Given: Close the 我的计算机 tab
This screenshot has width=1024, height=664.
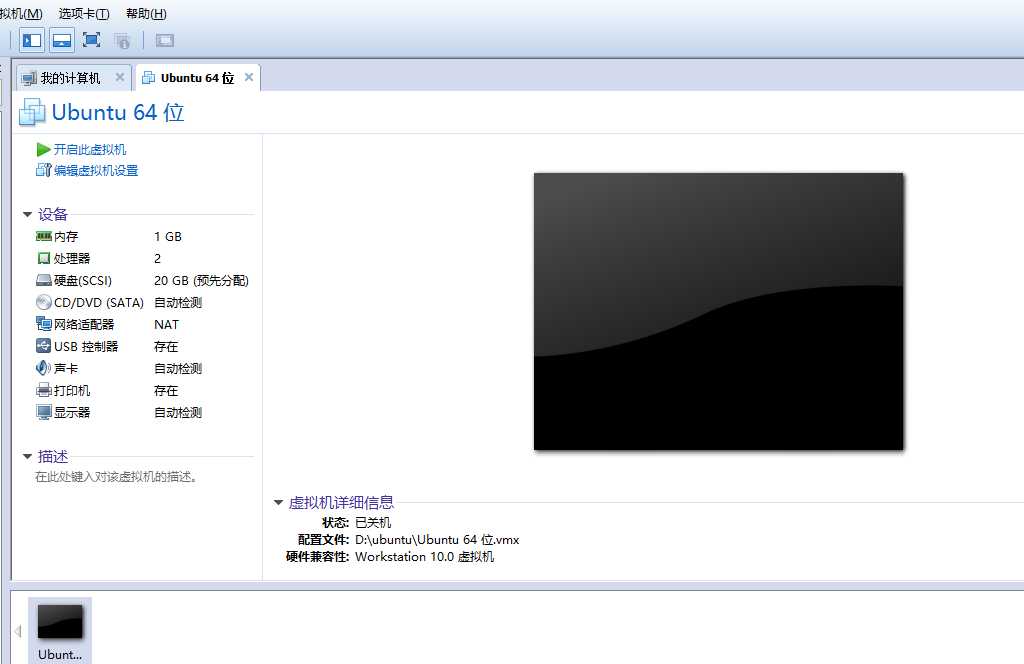Looking at the screenshot, I should (x=120, y=77).
